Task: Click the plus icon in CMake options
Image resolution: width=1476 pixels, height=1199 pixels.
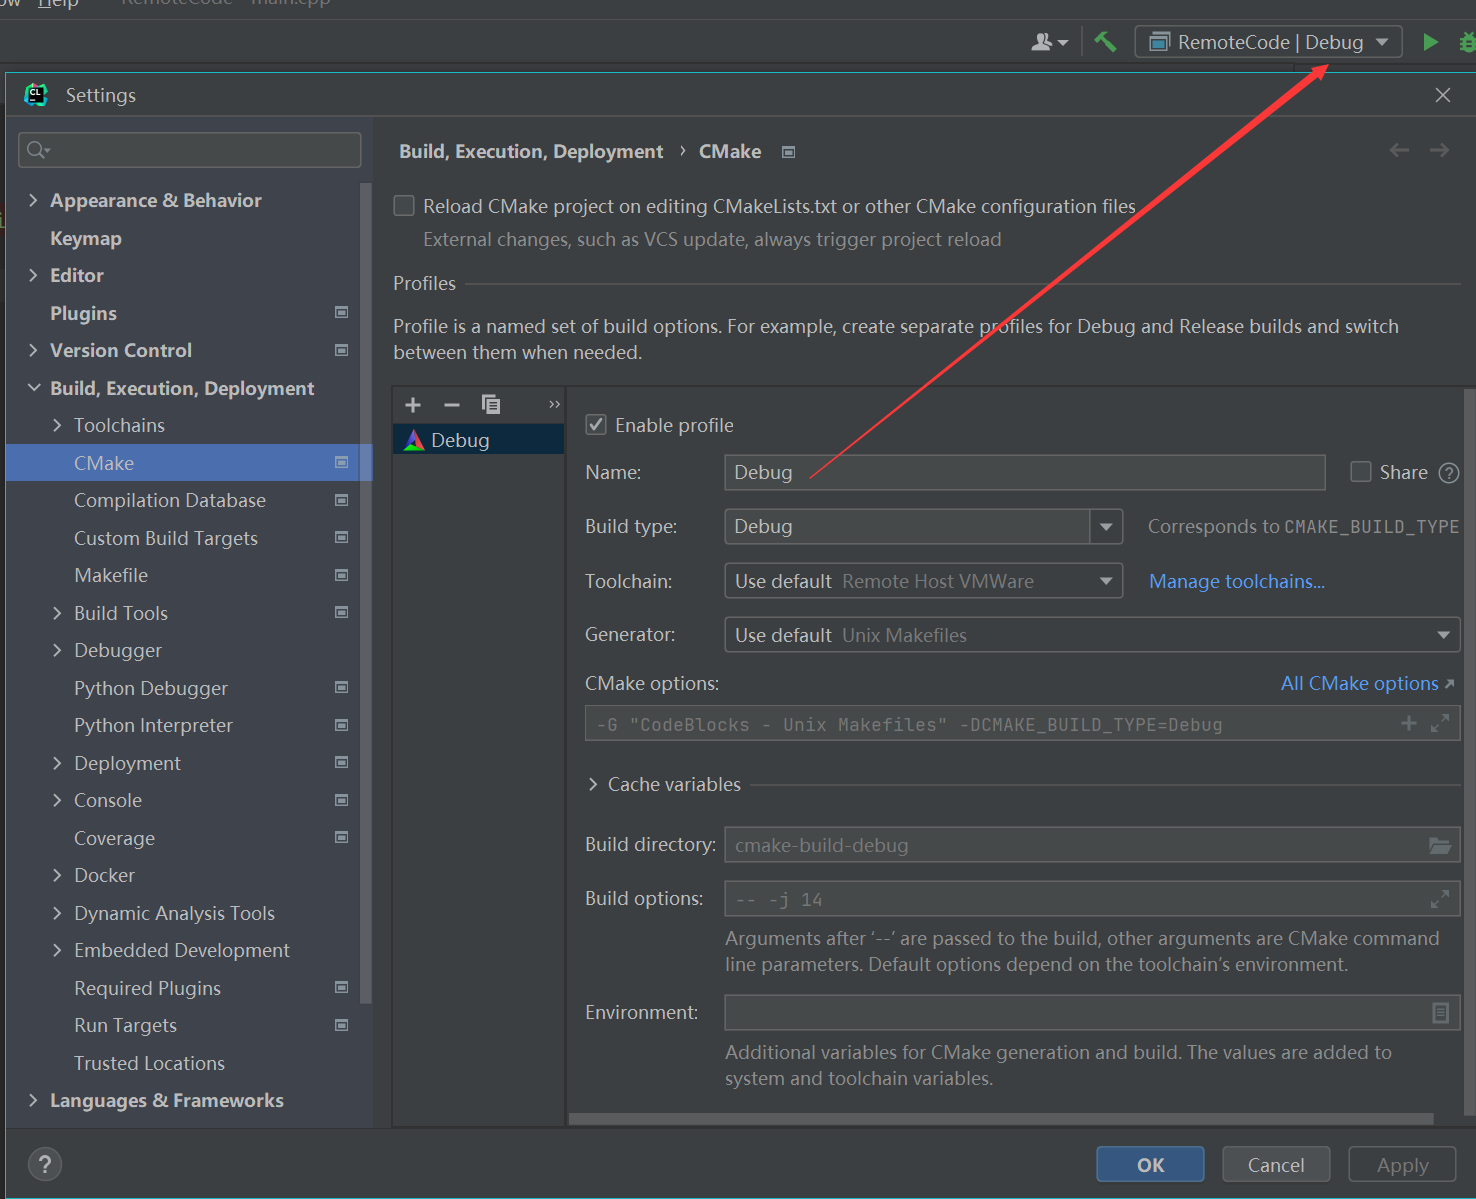Action: 1409,723
